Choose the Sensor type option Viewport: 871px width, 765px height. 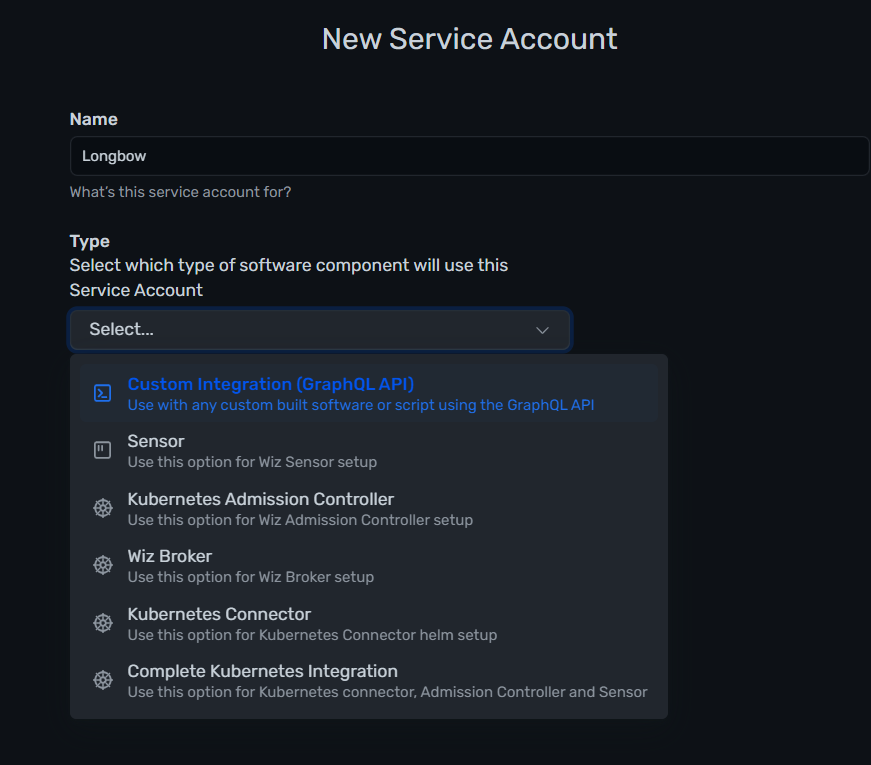(369, 451)
